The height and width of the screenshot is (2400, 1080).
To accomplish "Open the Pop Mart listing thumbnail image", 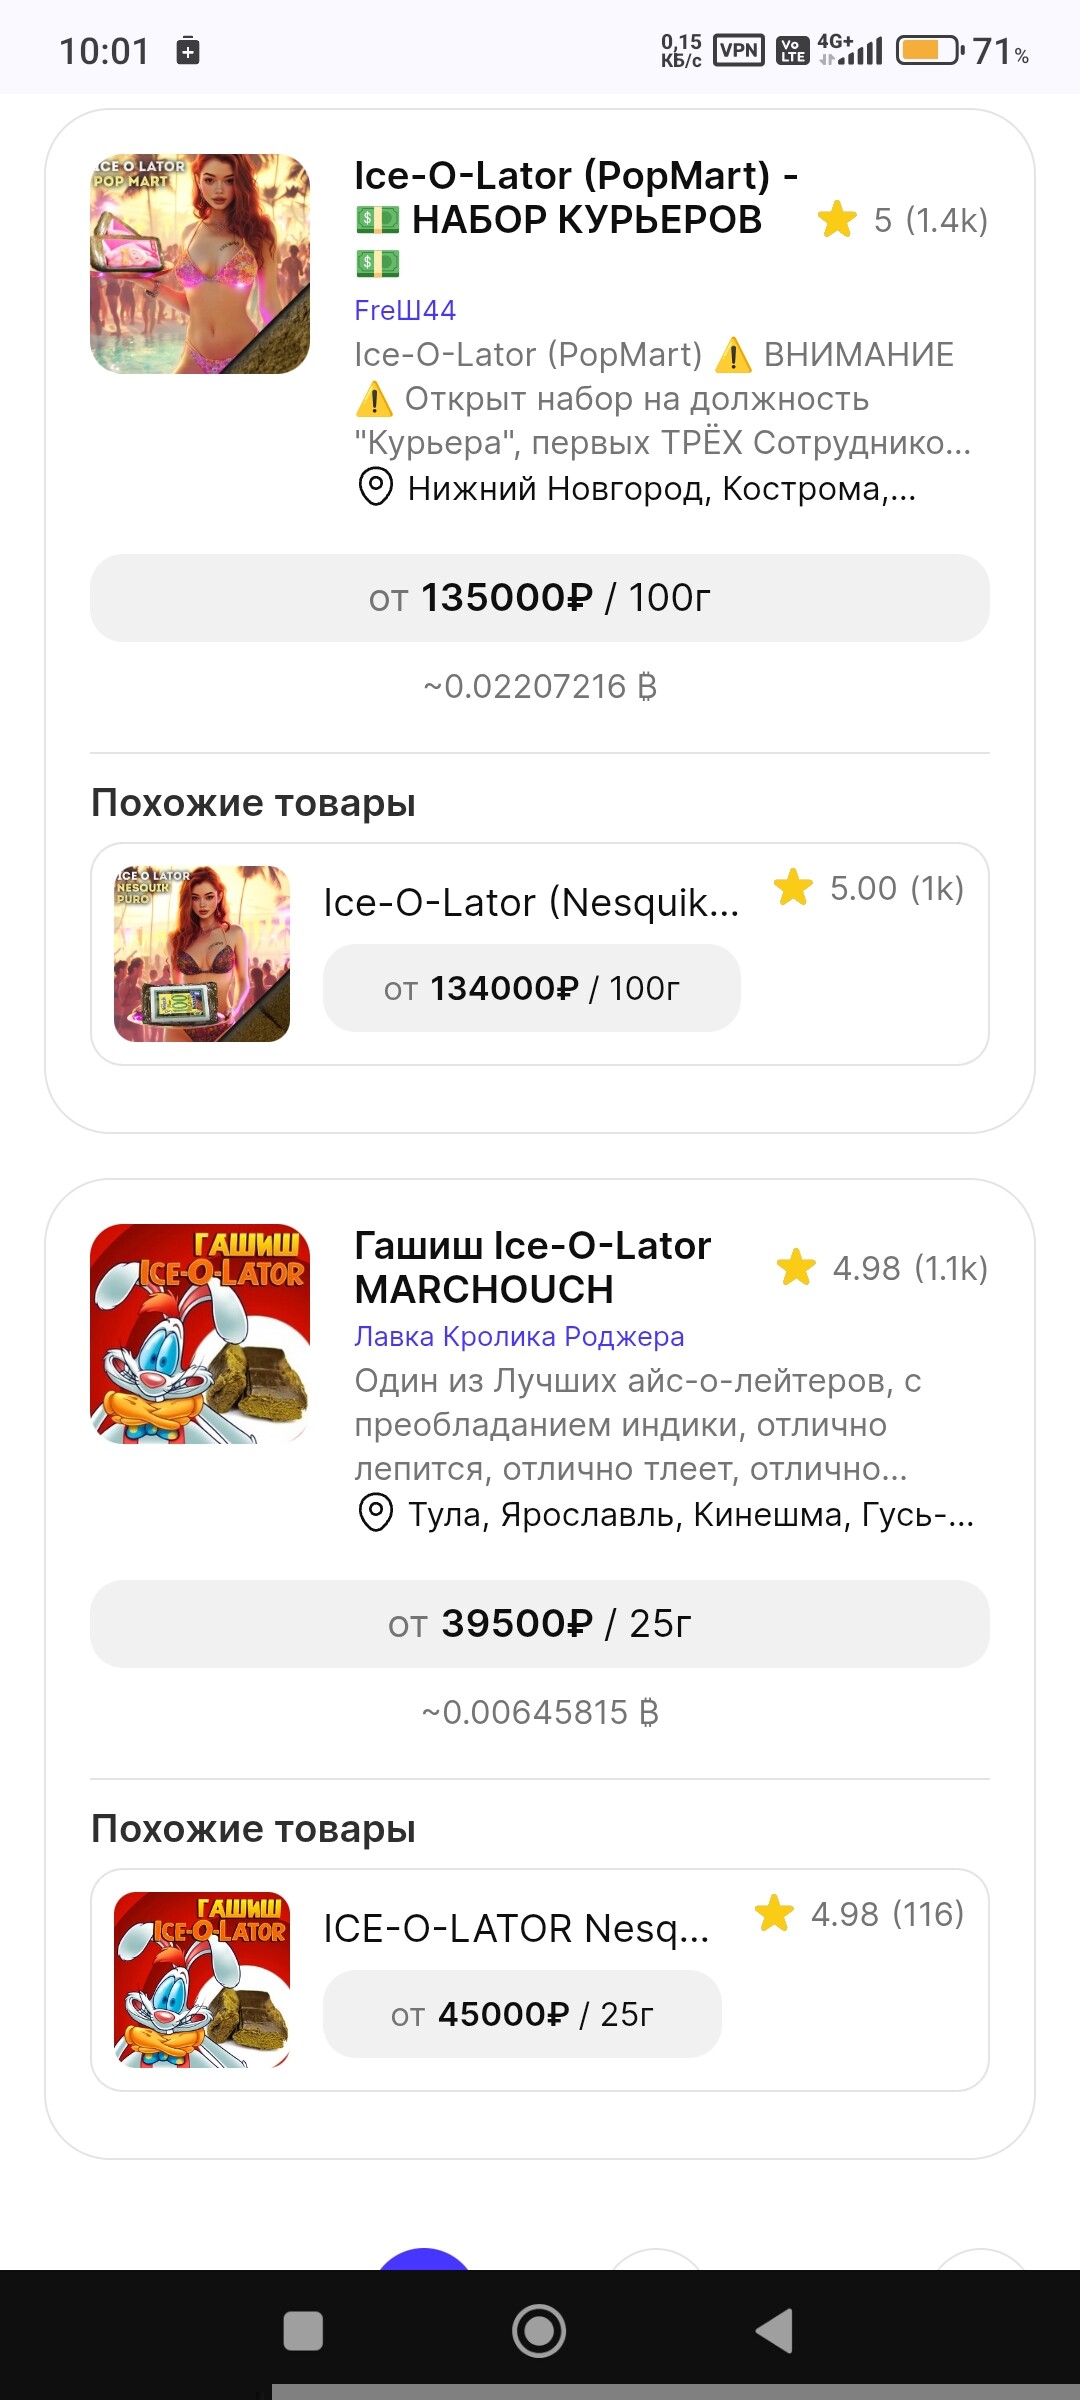I will pyautogui.click(x=200, y=264).
